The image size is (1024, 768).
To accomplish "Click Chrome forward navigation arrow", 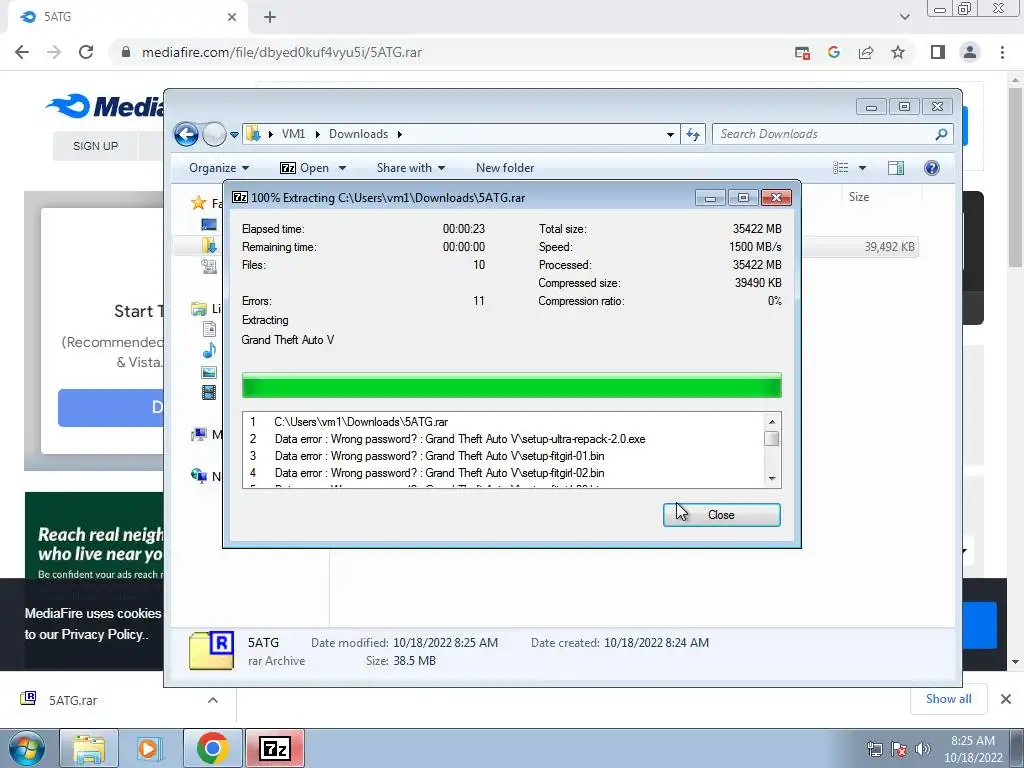I will (54, 52).
